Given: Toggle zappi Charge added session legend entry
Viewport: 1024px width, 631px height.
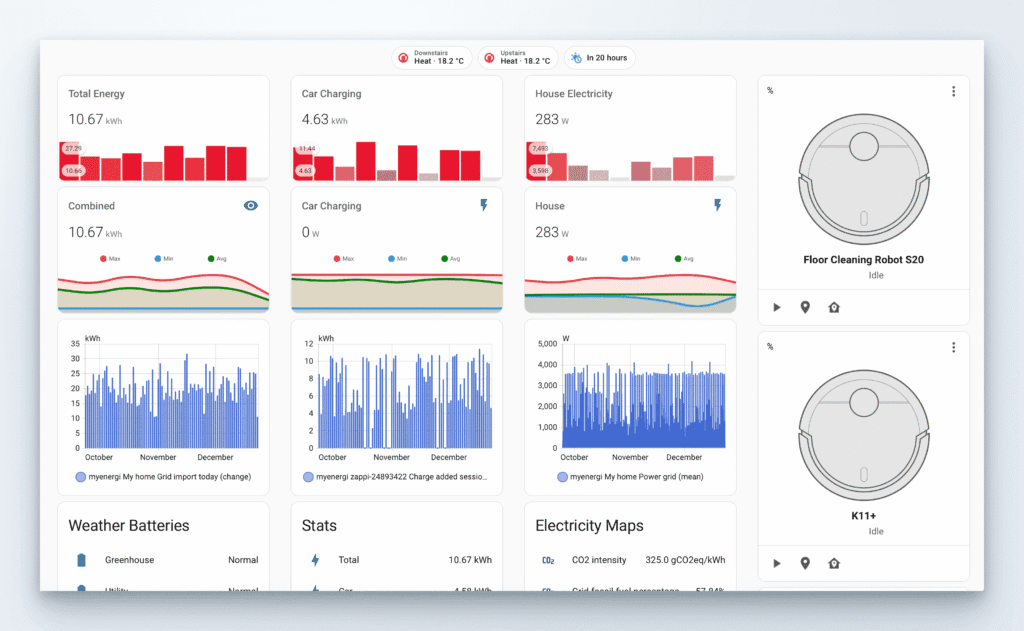Looking at the screenshot, I should [x=396, y=477].
